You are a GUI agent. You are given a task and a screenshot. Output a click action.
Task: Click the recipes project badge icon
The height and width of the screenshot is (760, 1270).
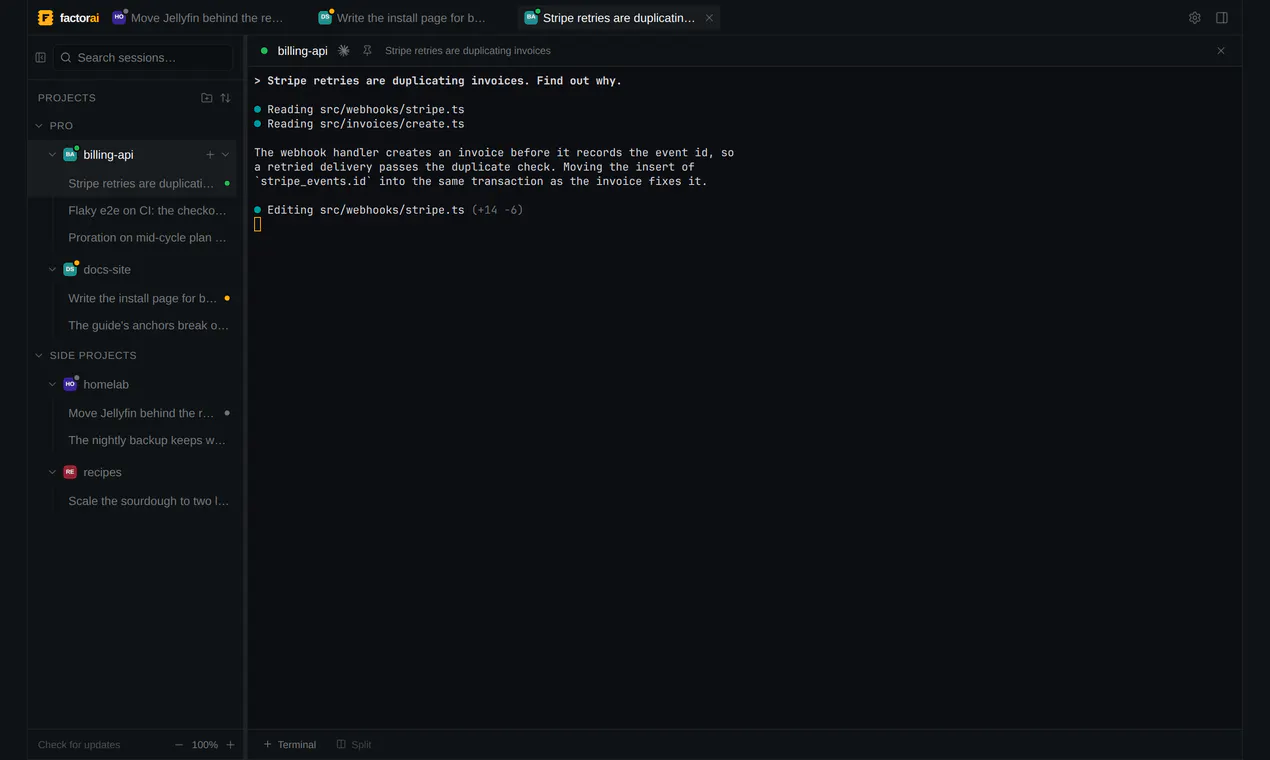pos(70,473)
